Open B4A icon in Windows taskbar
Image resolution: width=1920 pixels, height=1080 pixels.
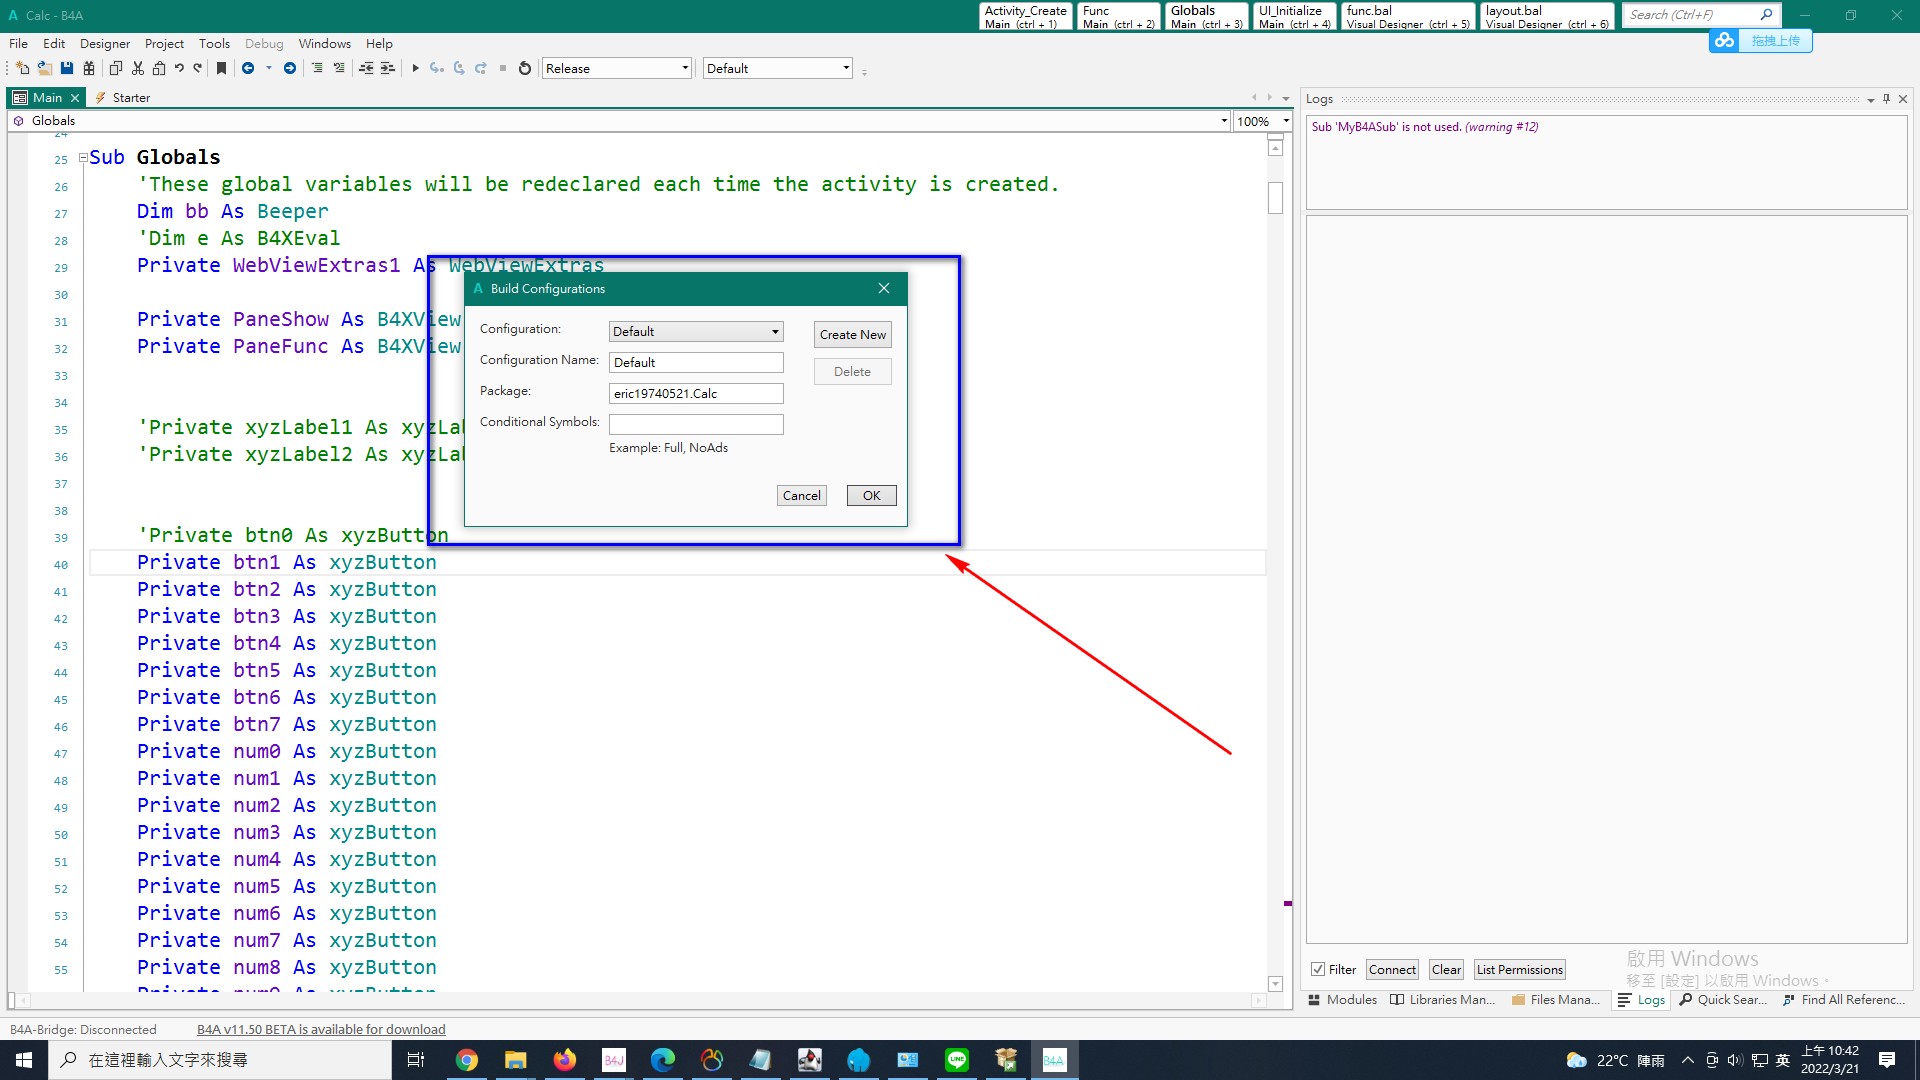point(1054,1060)
